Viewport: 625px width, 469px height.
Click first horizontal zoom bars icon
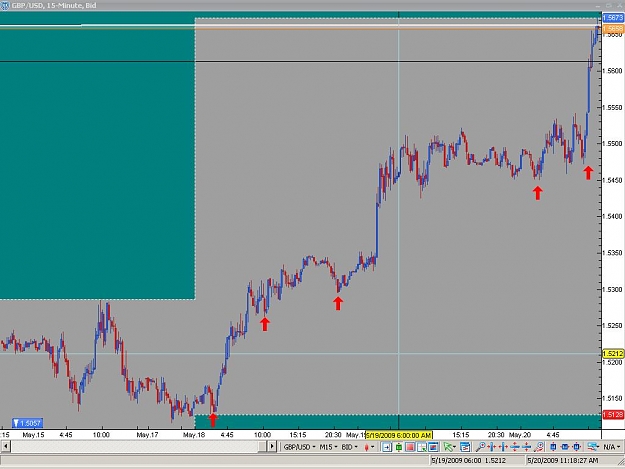point(492,447)
